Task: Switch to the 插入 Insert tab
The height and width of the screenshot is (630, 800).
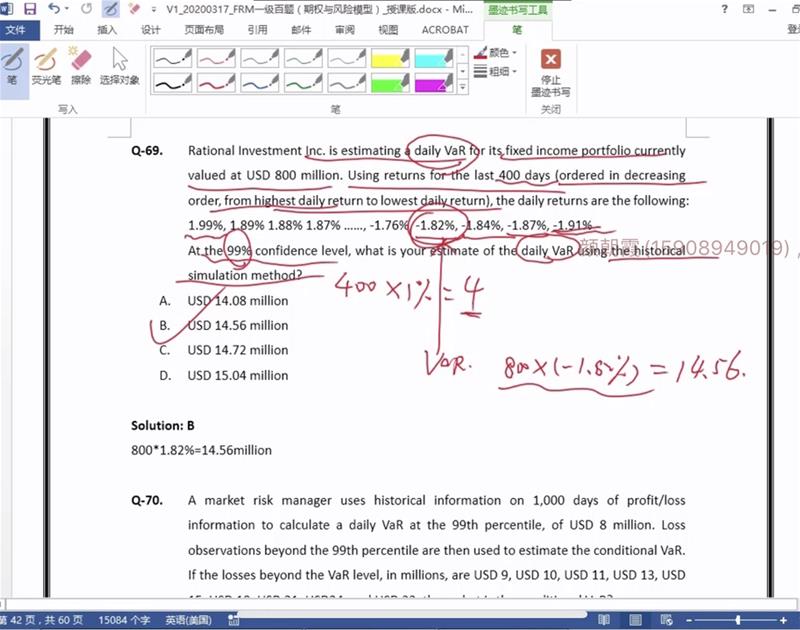Action: (107, 30)
